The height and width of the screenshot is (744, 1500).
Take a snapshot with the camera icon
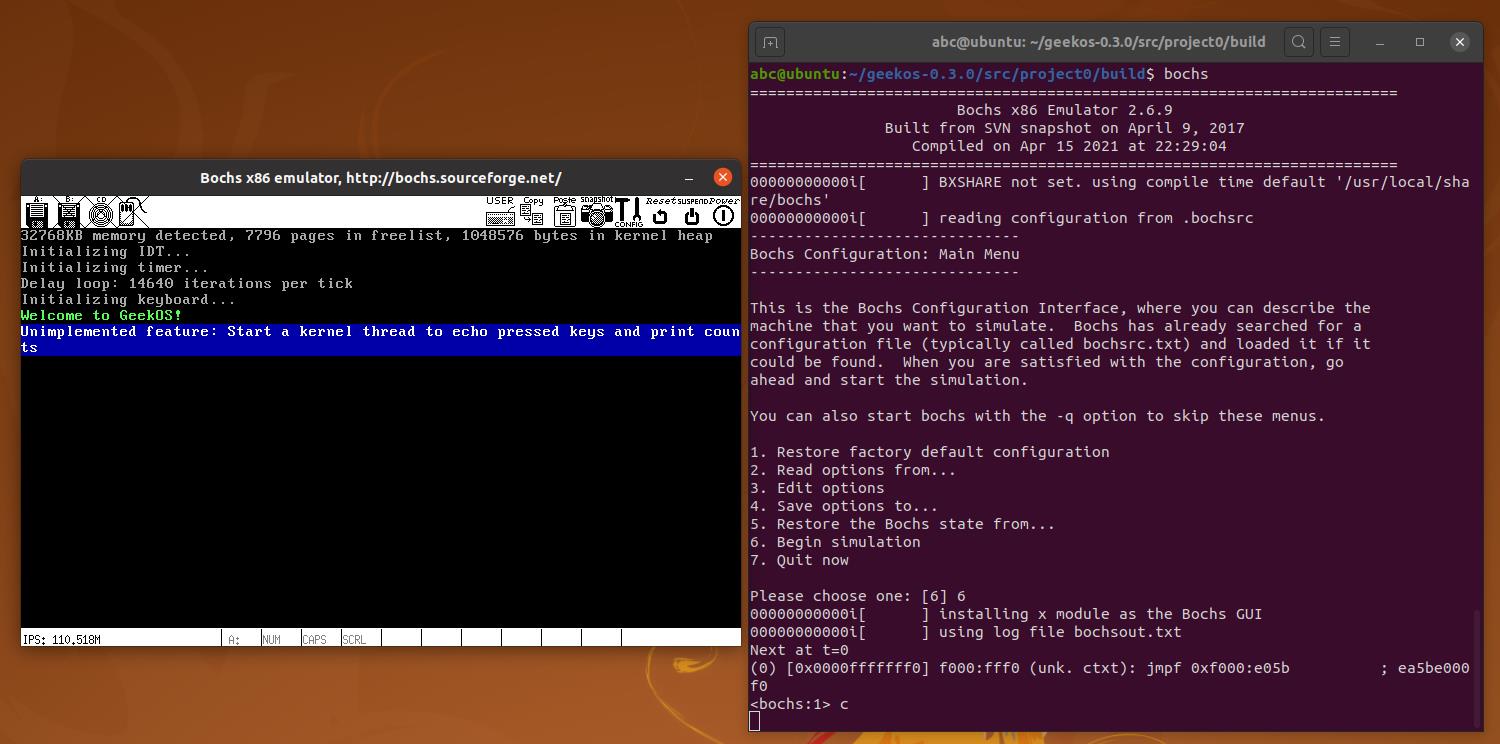pyautogui.click(x=596, y=212)
